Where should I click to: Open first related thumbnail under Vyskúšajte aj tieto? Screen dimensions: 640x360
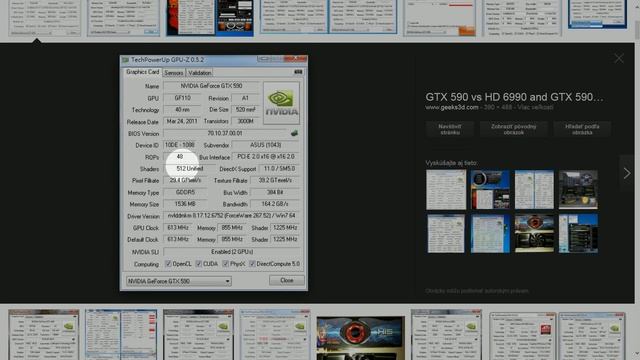(446, 190)
